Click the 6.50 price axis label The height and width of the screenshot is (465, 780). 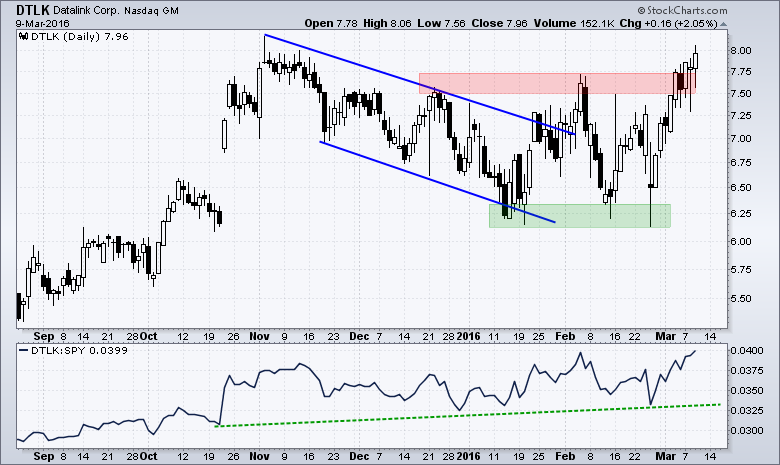click(x=741, y=187)
